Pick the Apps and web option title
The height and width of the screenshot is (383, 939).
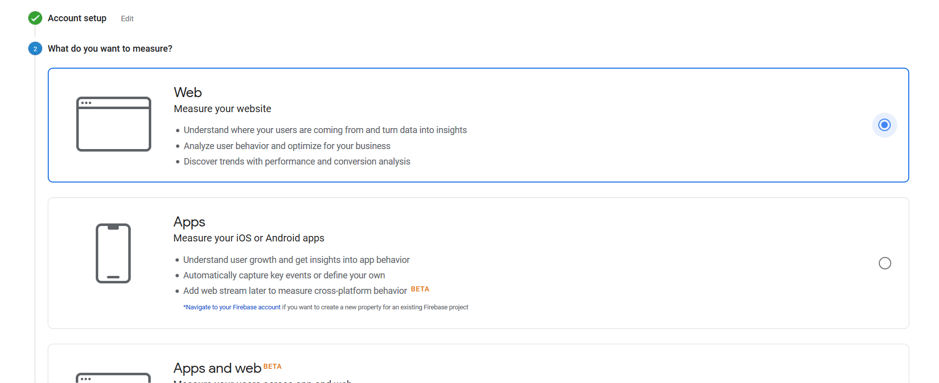pos(217,368)
